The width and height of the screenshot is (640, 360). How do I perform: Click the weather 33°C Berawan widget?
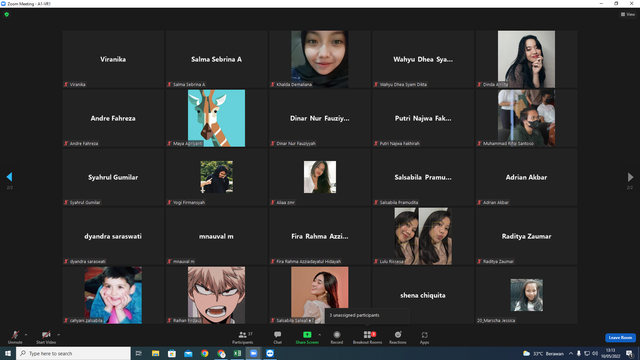pyautogui.click(x=543, y=353)
